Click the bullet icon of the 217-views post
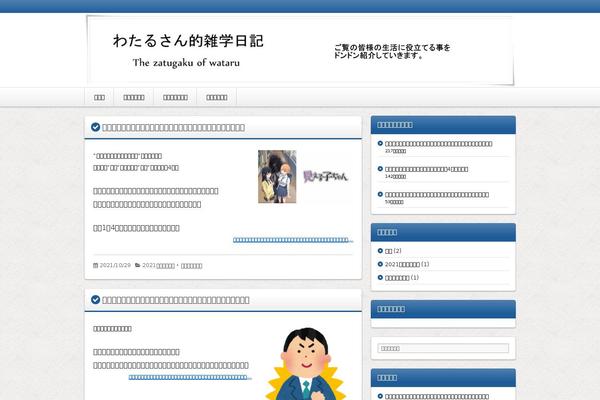This screenshot has width=600, height=400. tap(380, 143)
